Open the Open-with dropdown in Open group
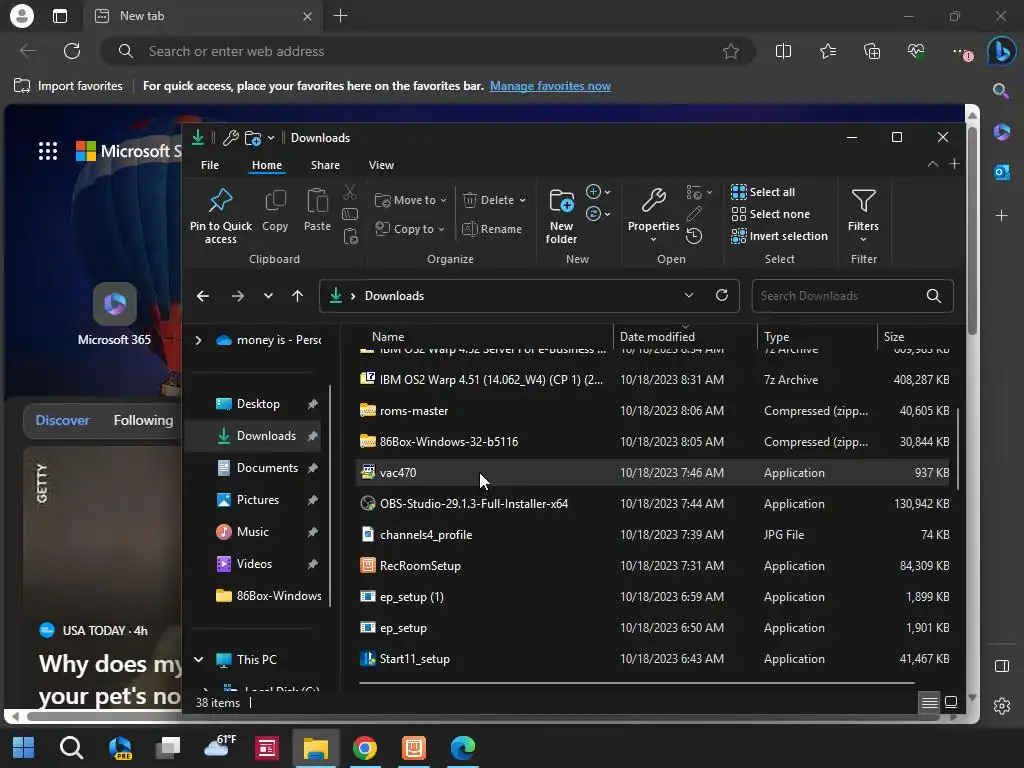The image size is (1024, 768). click(699, 193)
